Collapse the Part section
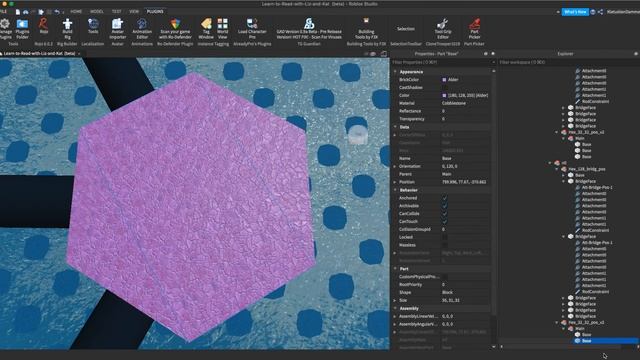 click(395, 269)
